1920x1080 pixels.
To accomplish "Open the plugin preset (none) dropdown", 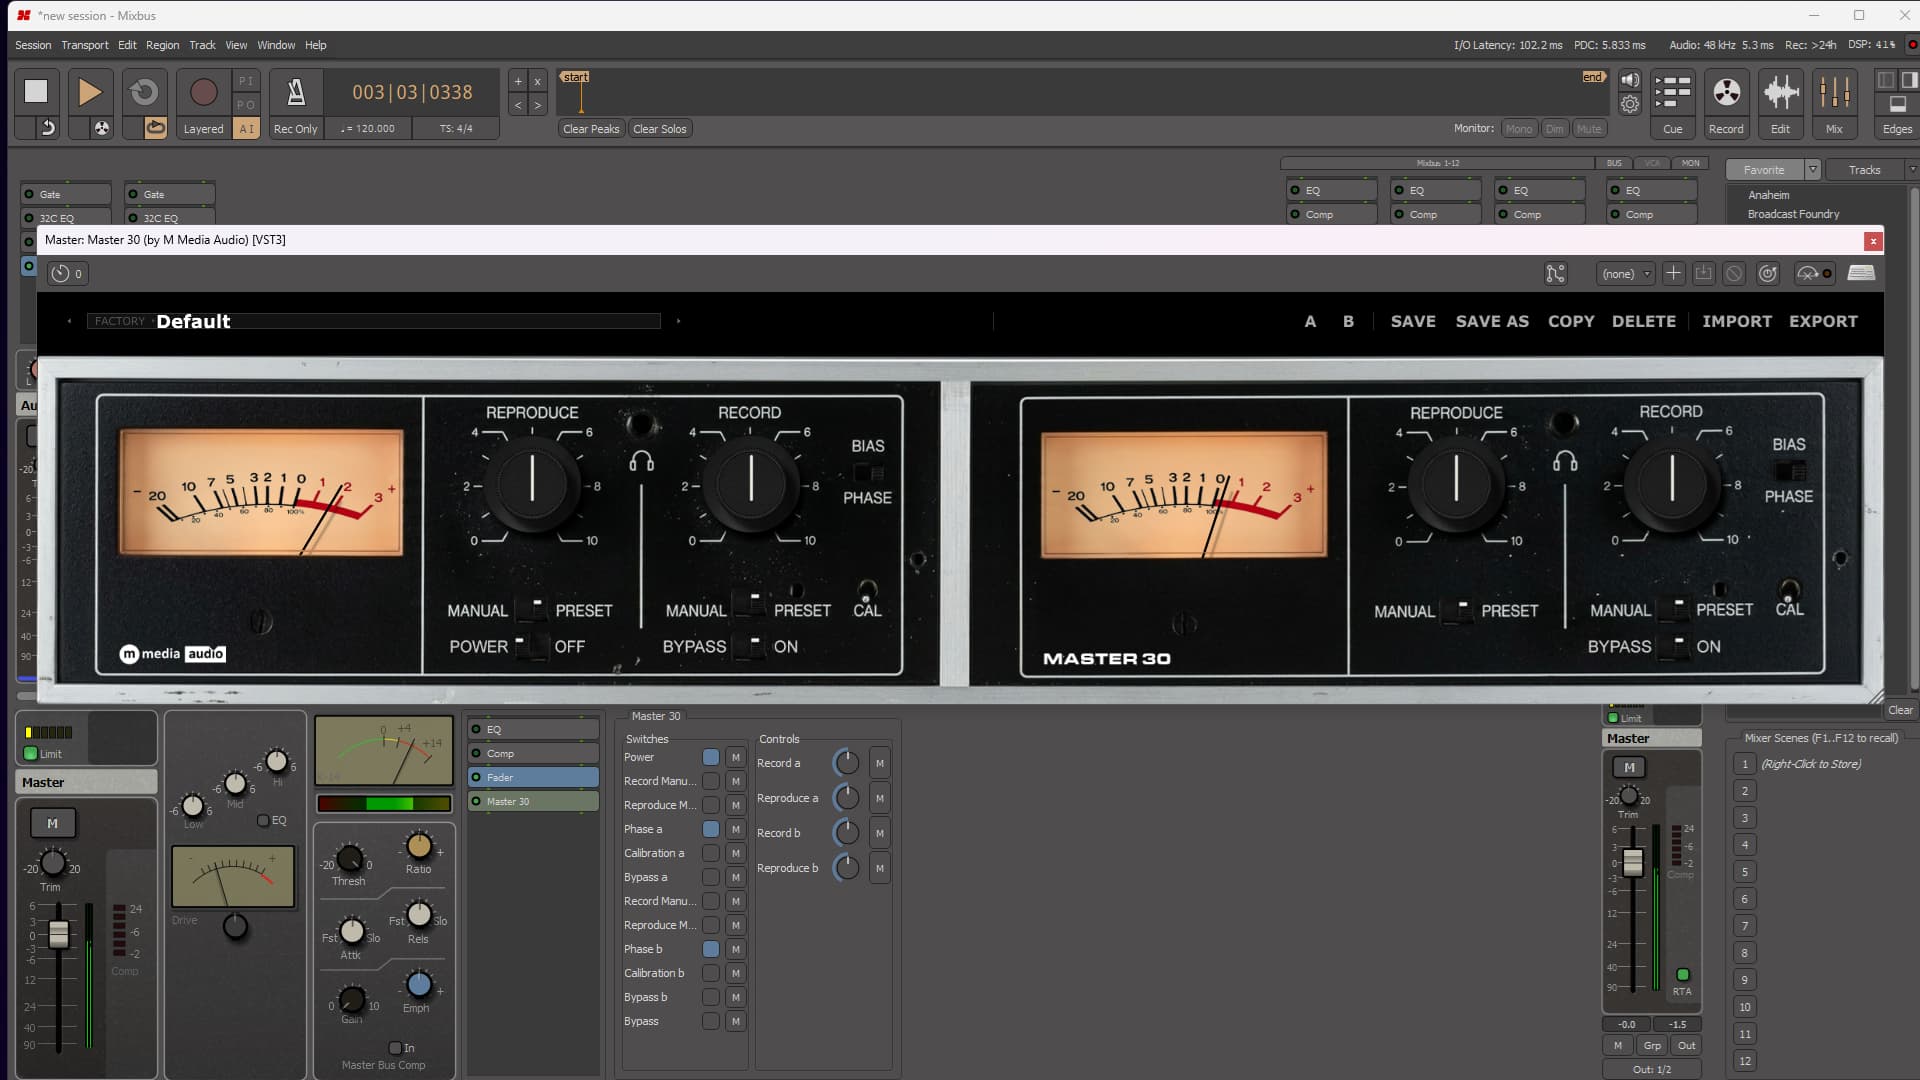I will point(1626,273).
